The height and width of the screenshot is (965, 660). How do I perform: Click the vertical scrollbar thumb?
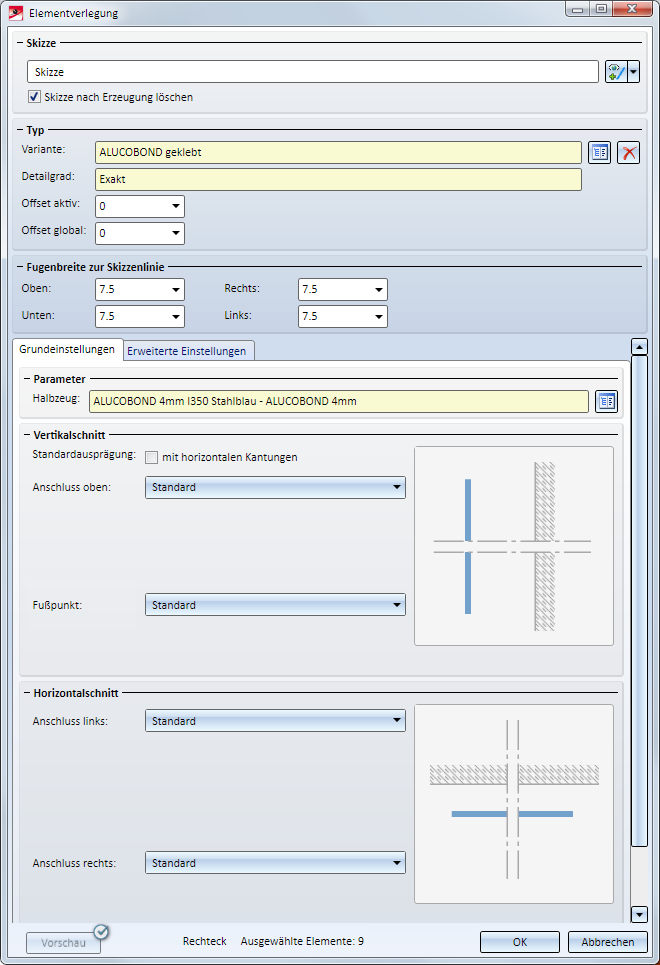(639, 601)
